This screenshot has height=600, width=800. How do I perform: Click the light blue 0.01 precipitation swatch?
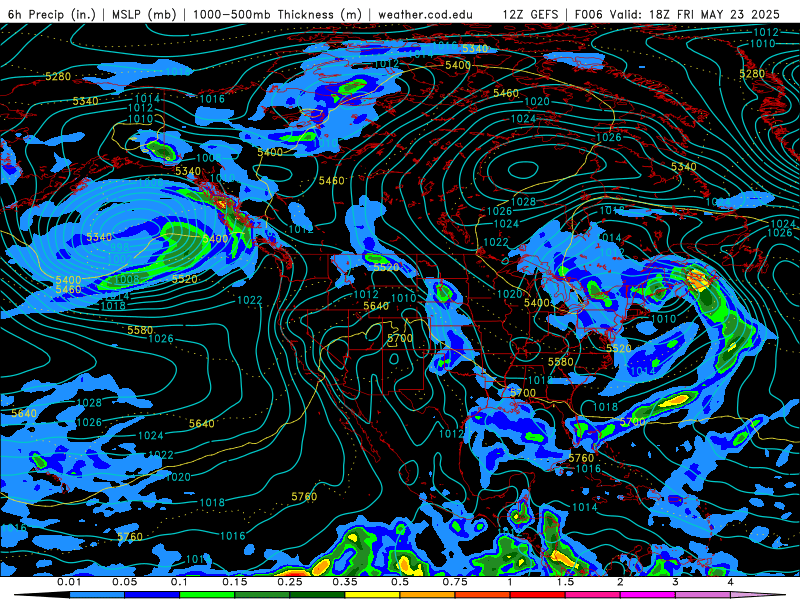coord(96,595)
